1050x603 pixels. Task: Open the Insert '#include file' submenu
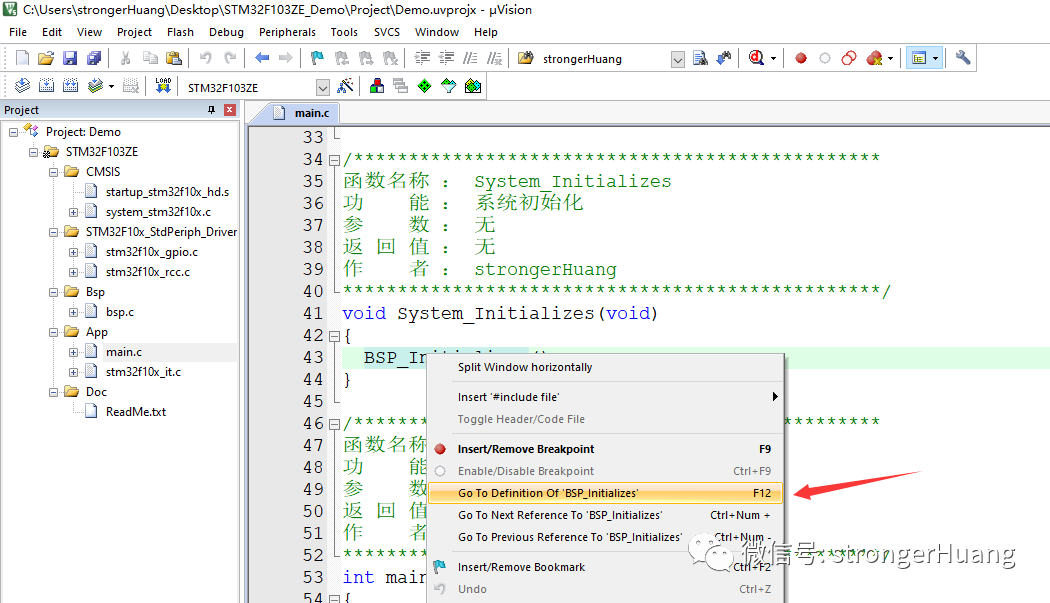[x=605, y=397]
